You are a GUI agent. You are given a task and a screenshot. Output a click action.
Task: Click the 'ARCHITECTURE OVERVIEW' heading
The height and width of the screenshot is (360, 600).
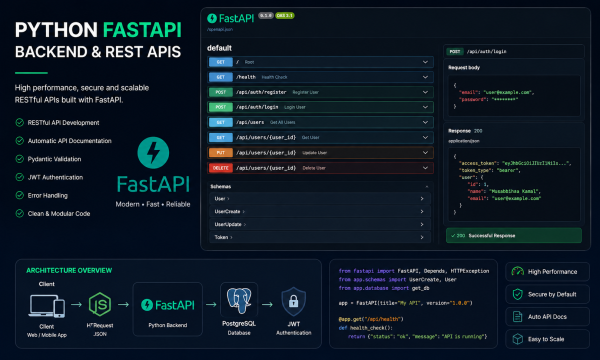point(69,270)
